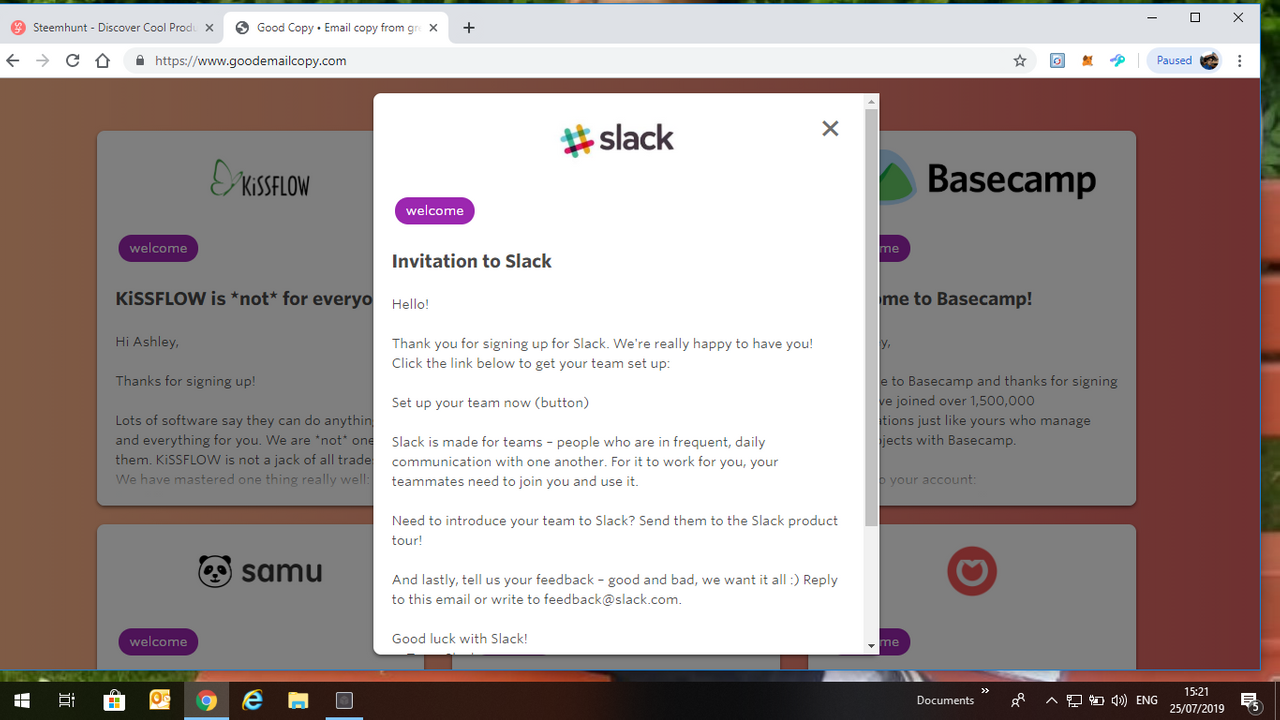Open a new browser tab
1280x720 pixels.
(469, 28)
